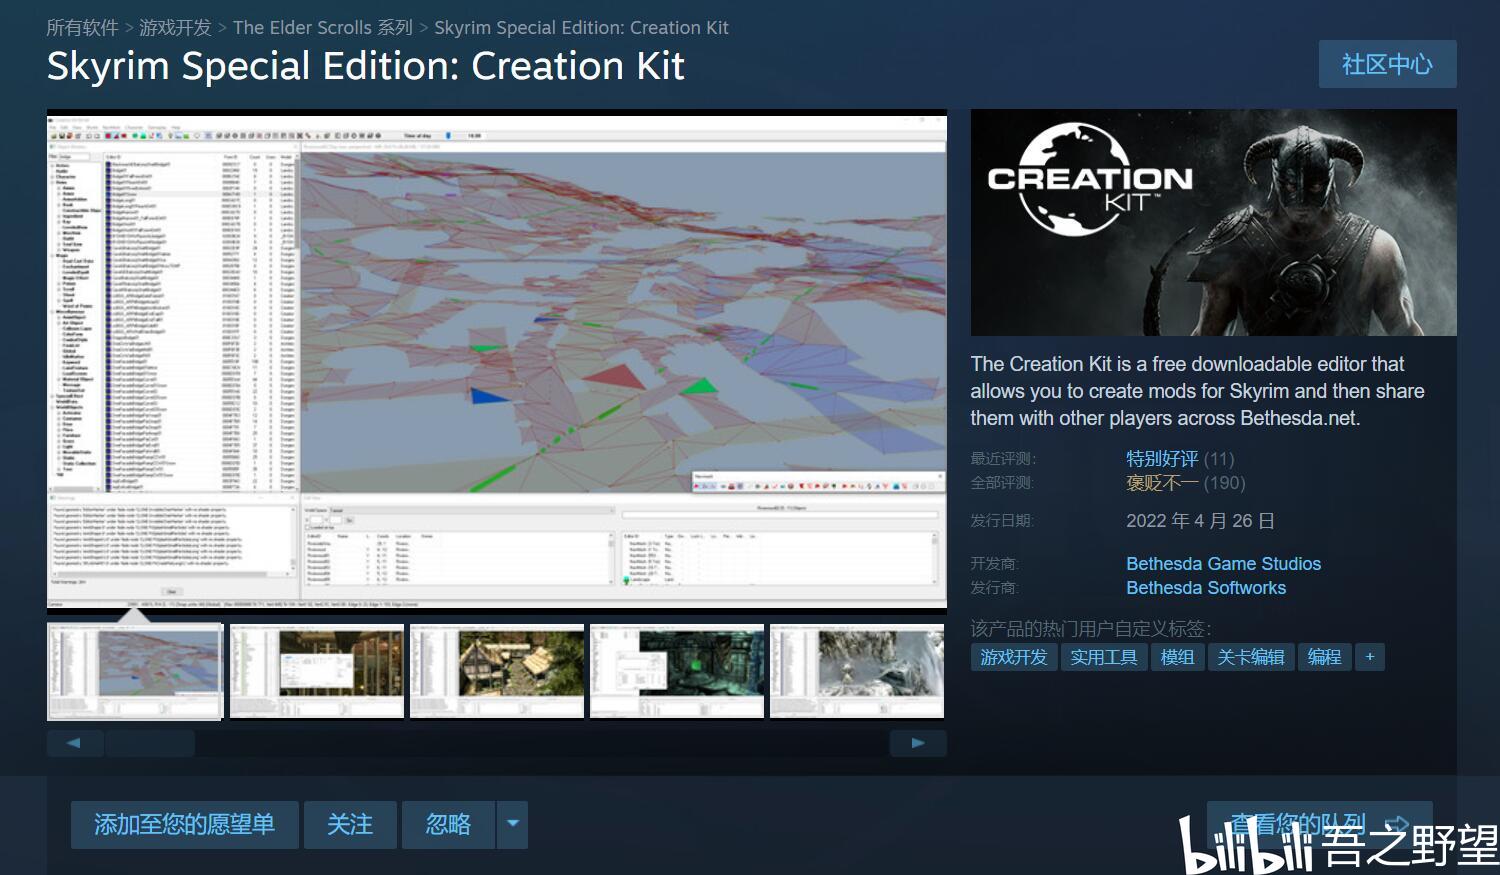Click the release date 2022 年 4 月 26 日
Image resolution: width=1500 pixels, height=875 pixels.
click(x=1200, y=521)
